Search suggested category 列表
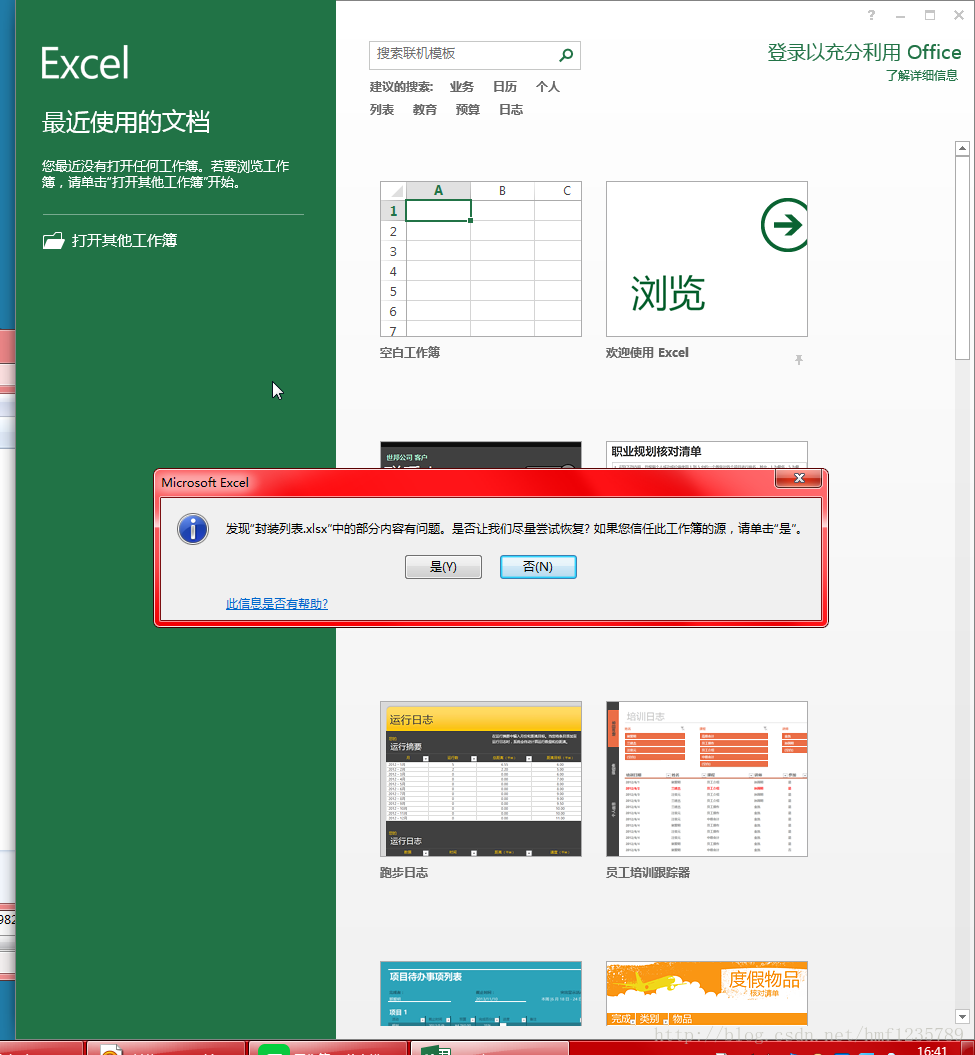 (382, 110)
